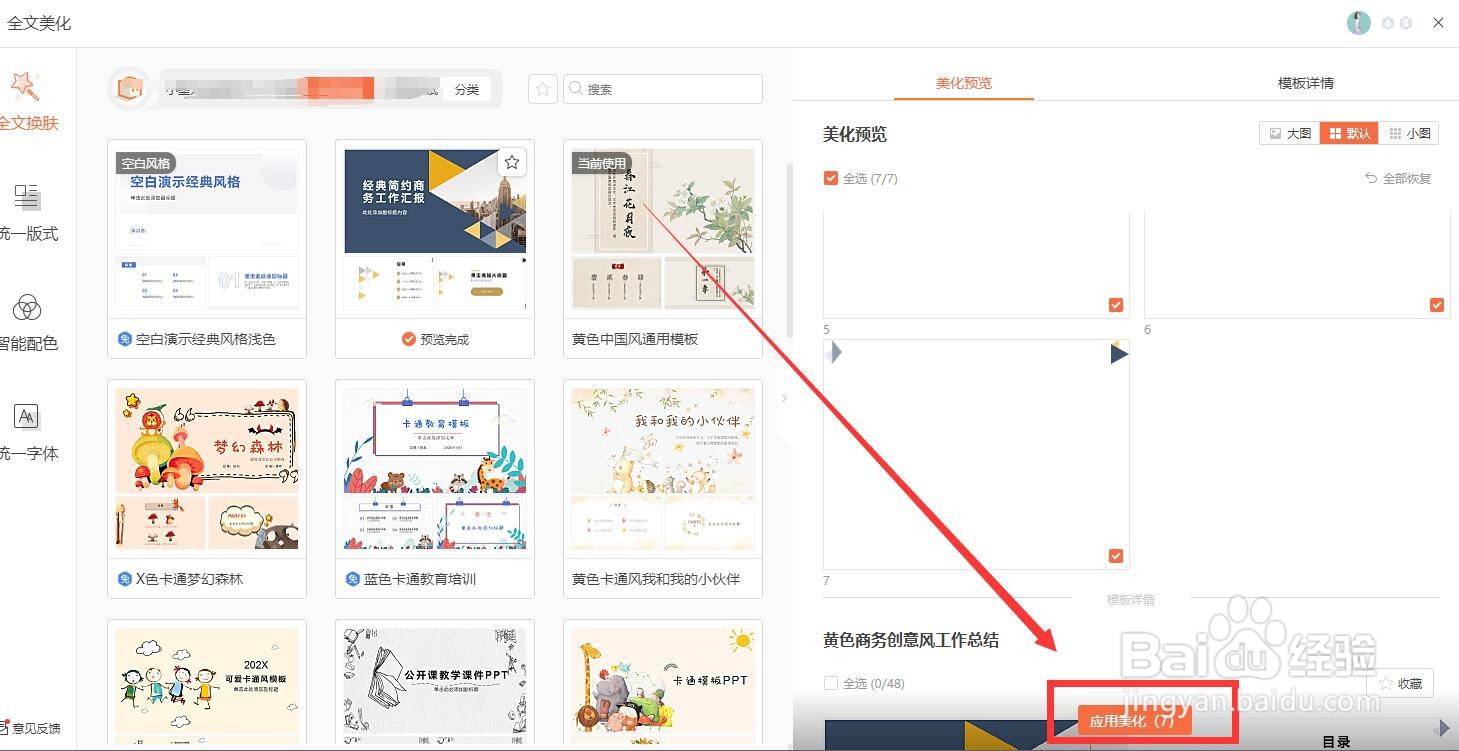Click the 免 badge on 空白演示经典风格浅色
This screenshot has height=751, width=1459.
125,339
